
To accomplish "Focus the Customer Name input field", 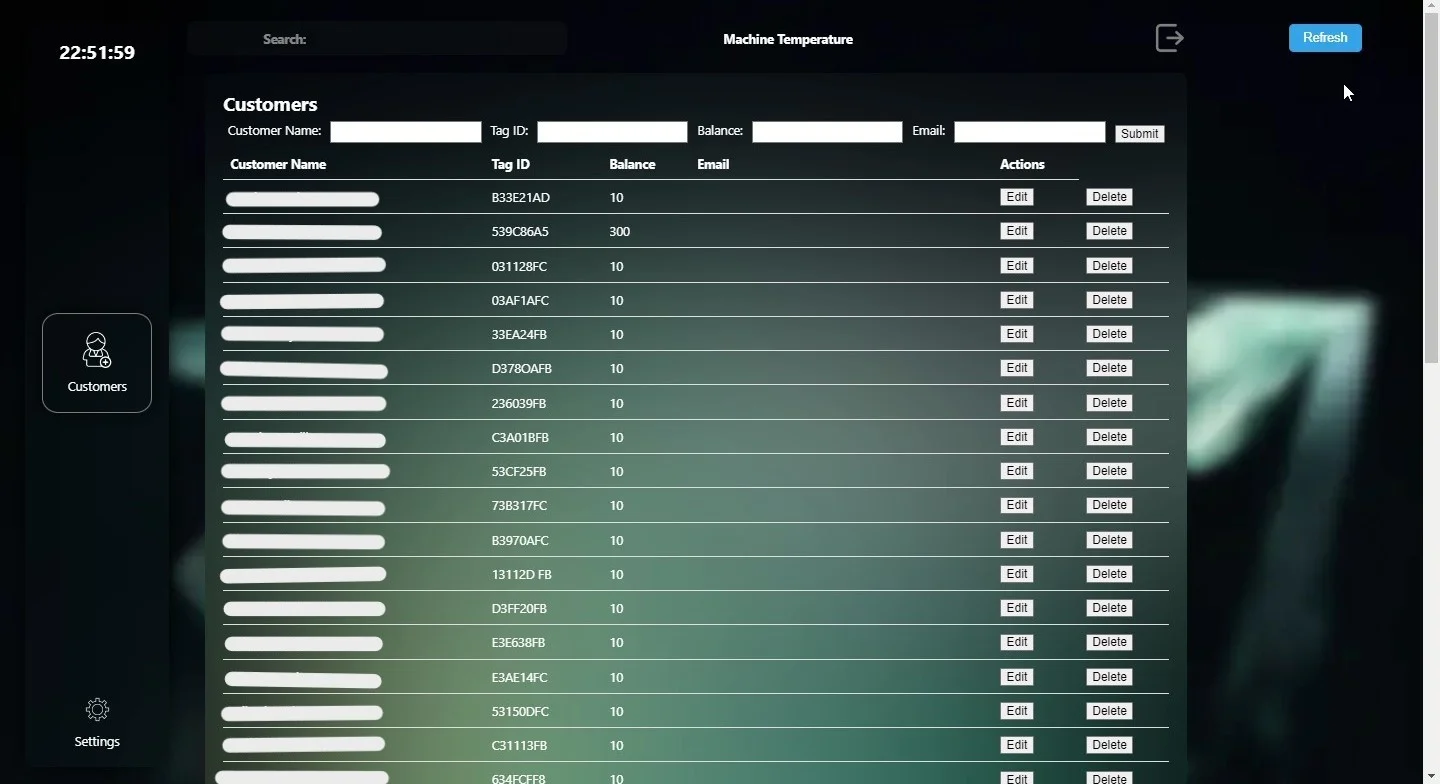I will [x=405, y=132].
